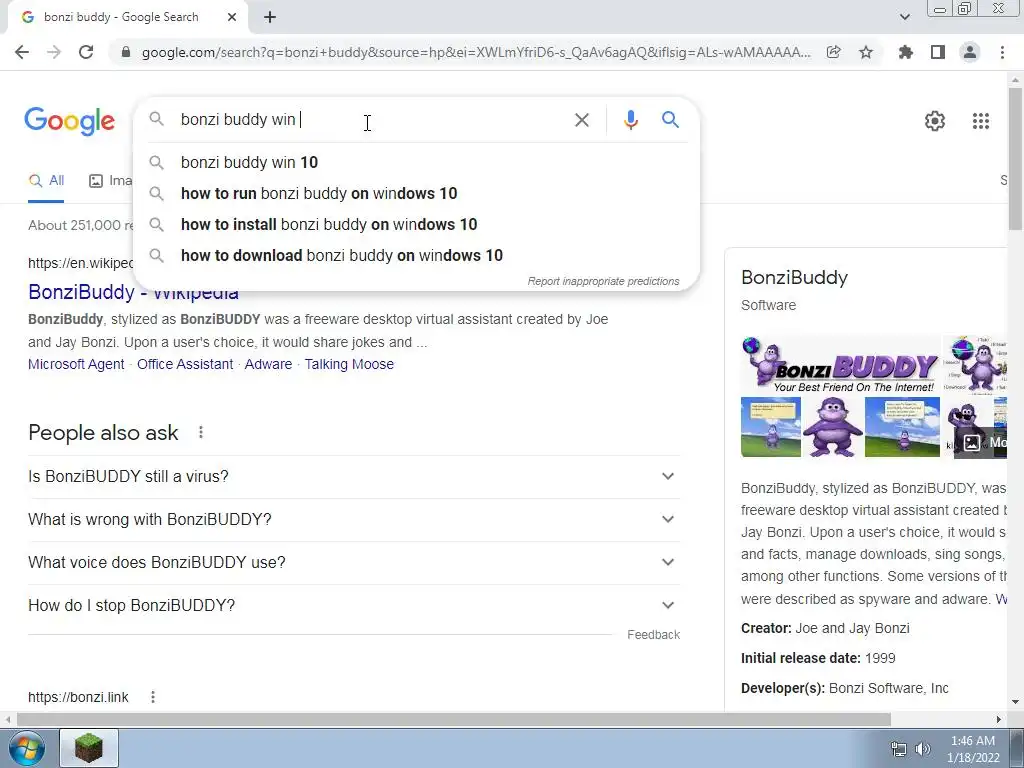Expand 'How do I stop BonziBUDDY?'
Screen dimensions: 1024x768
354,606
